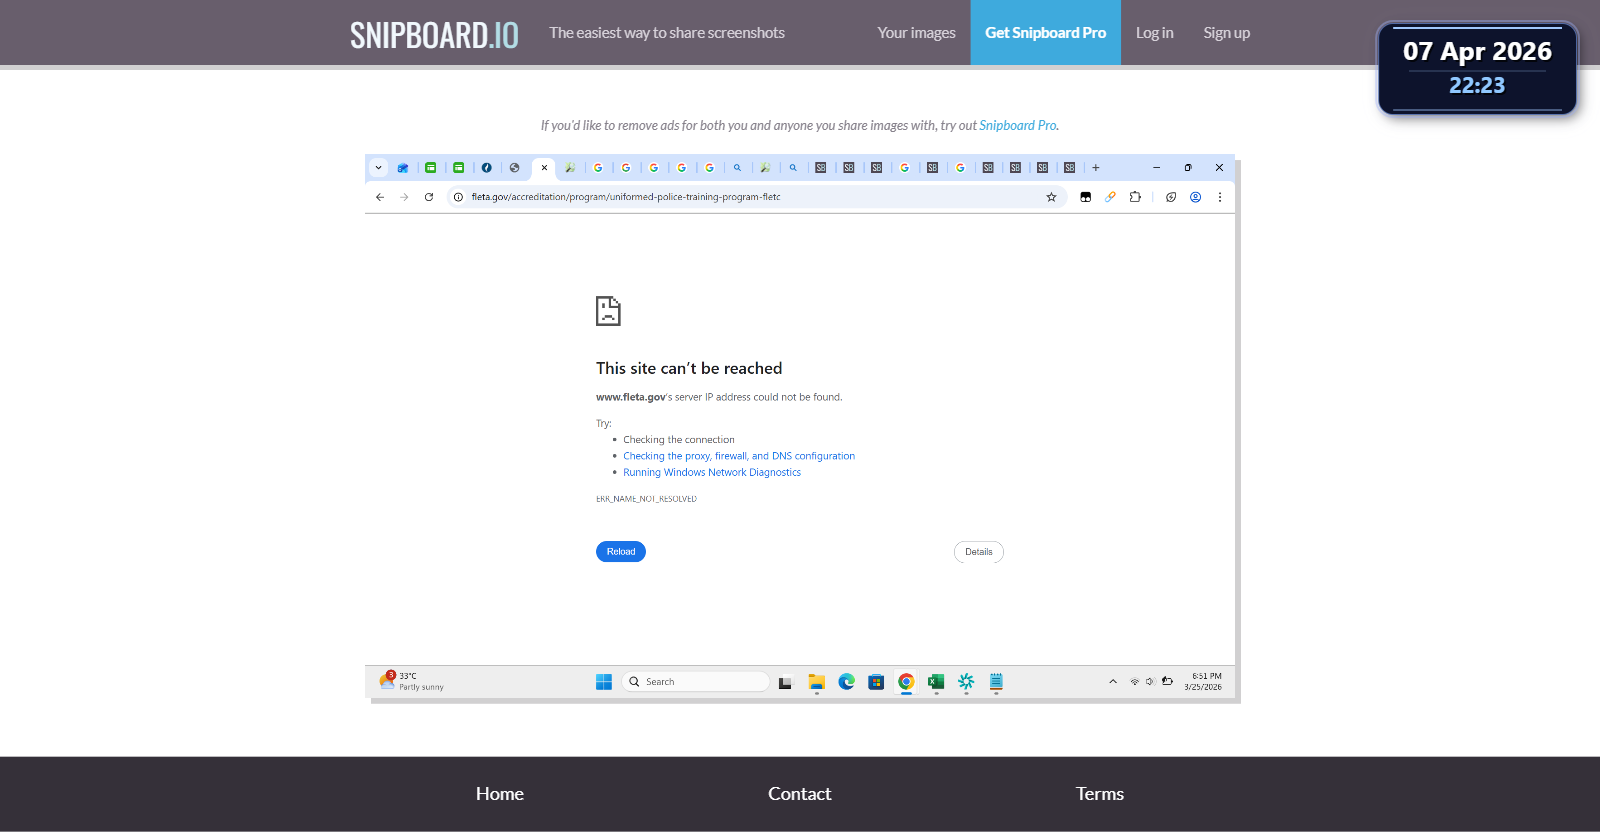Image resolution: width=1600 pixels, height=832 pixels.
Task: Click the browser refresh icon in the screenshot
Action: pyautogui.click(x=429, y=197)
